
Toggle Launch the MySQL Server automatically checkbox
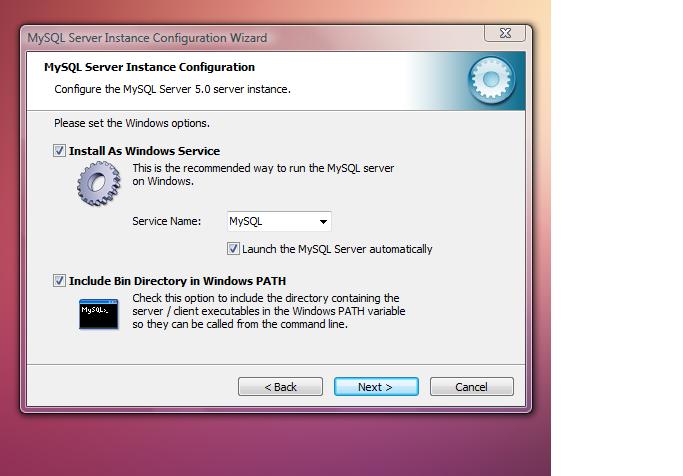(233, 249)
